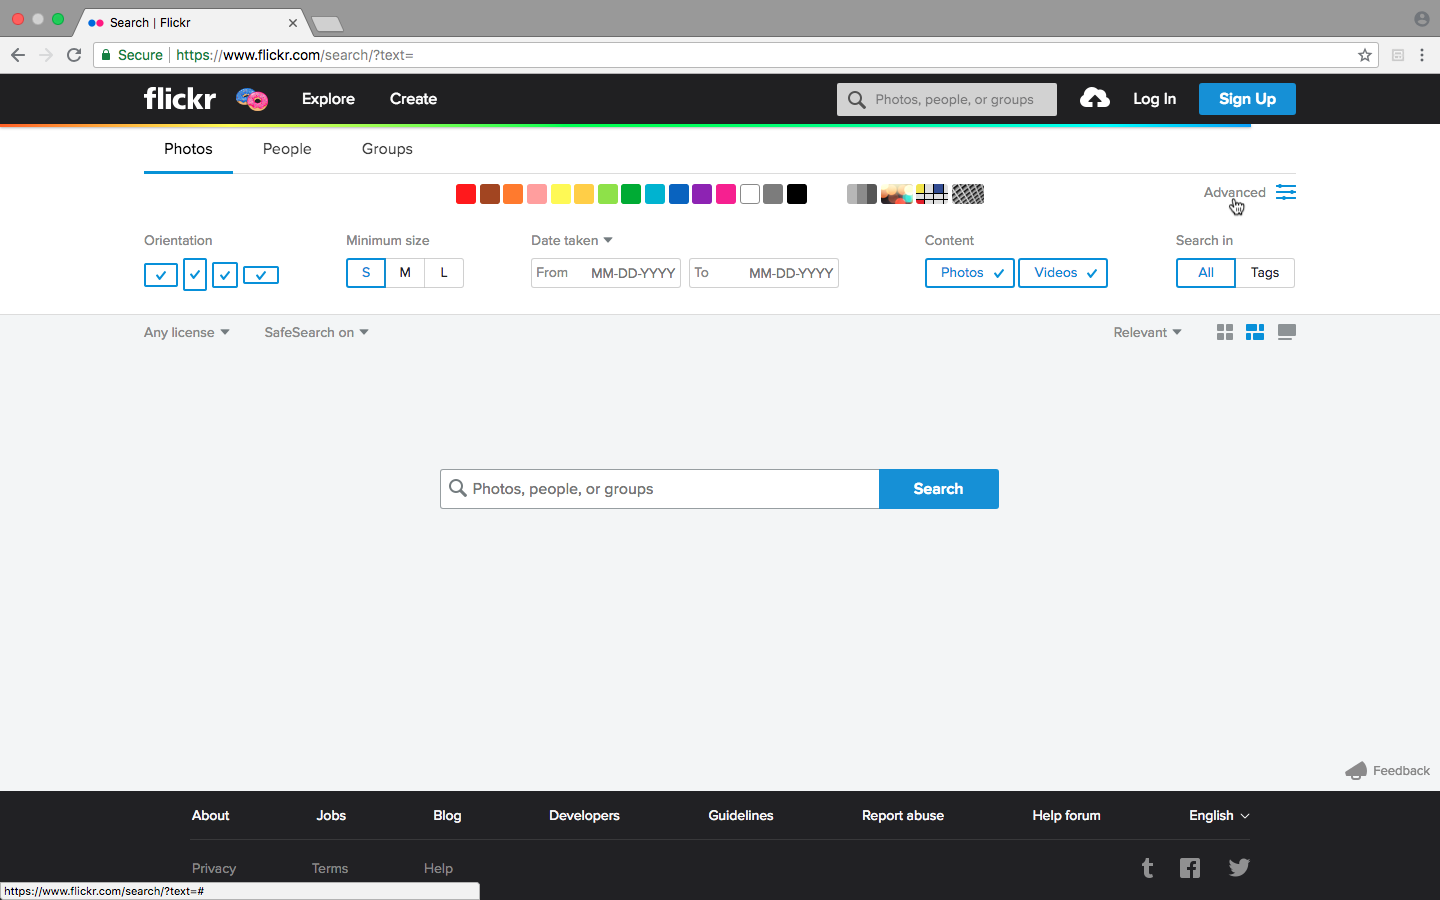
Task: Open Flickr's Facebook page icon
Action: [1190, 868]
